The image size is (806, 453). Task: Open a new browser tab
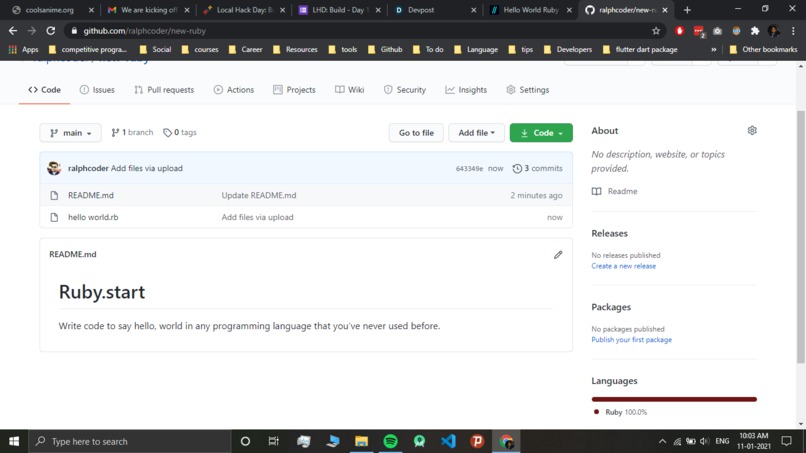tap(687, 10)
